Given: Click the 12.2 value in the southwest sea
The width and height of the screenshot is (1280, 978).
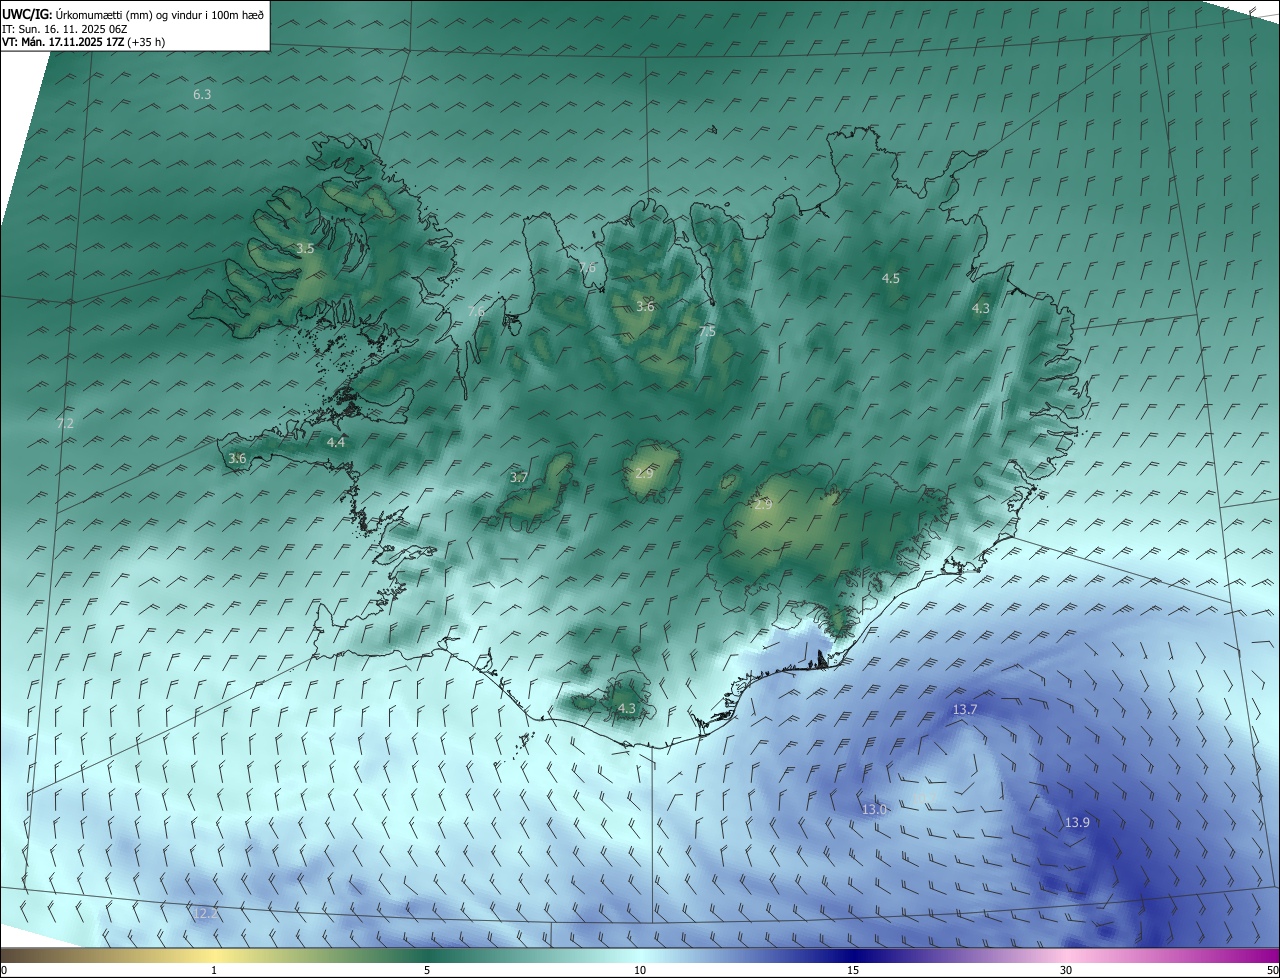Looking at the screenshot, I should [205, 913].
